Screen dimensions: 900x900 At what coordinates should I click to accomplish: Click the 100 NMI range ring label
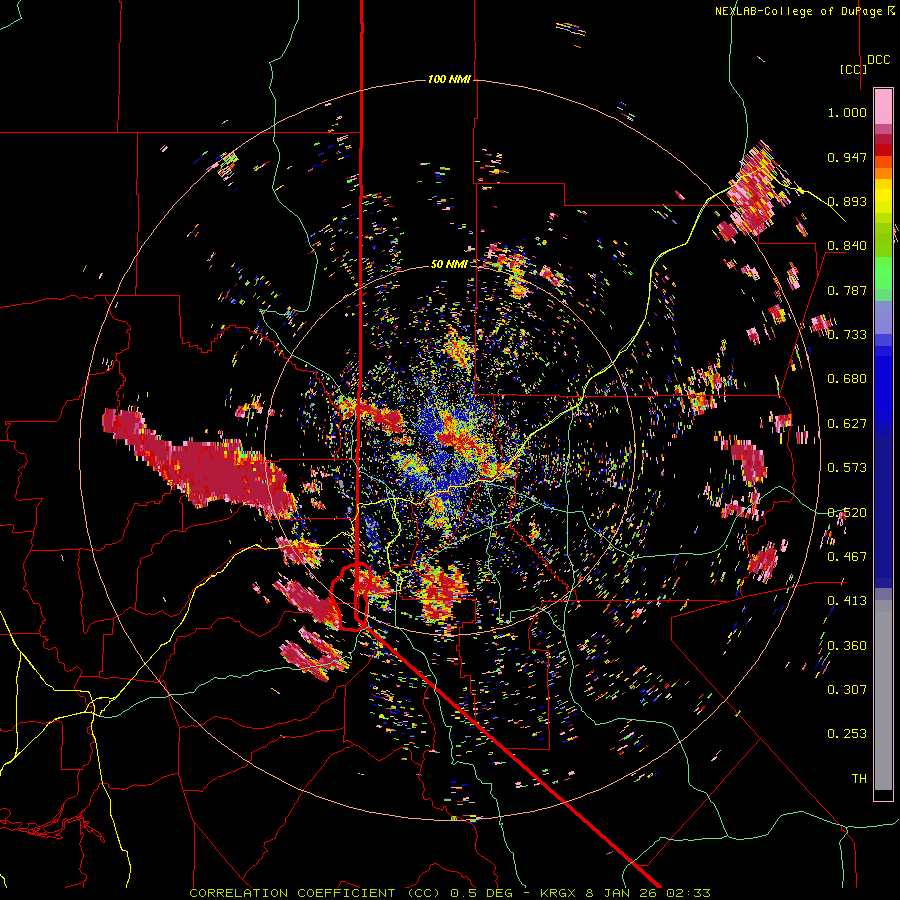tap(449, 79)
